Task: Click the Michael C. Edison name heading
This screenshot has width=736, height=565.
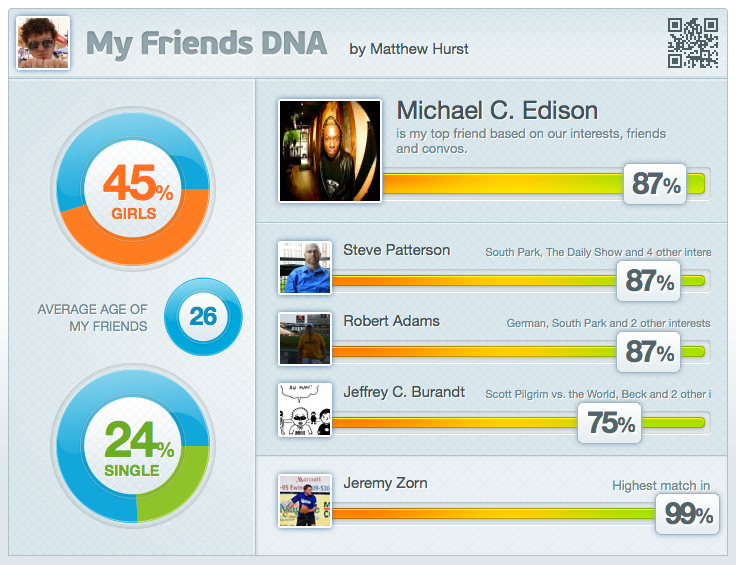Action: pyautogui.click(x=497, y=111)
